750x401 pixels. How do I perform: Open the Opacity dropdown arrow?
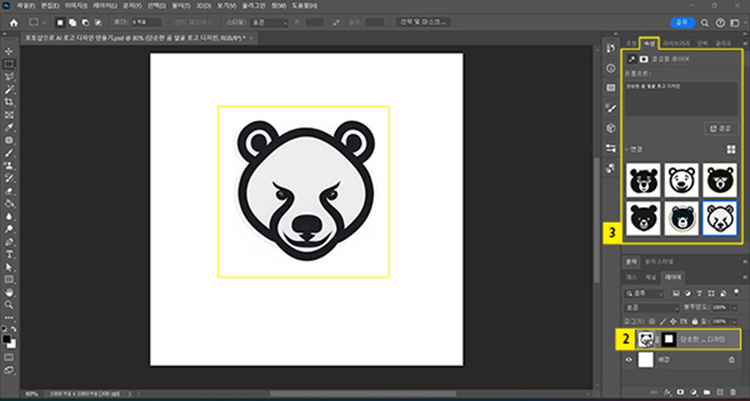pos(733,307)
